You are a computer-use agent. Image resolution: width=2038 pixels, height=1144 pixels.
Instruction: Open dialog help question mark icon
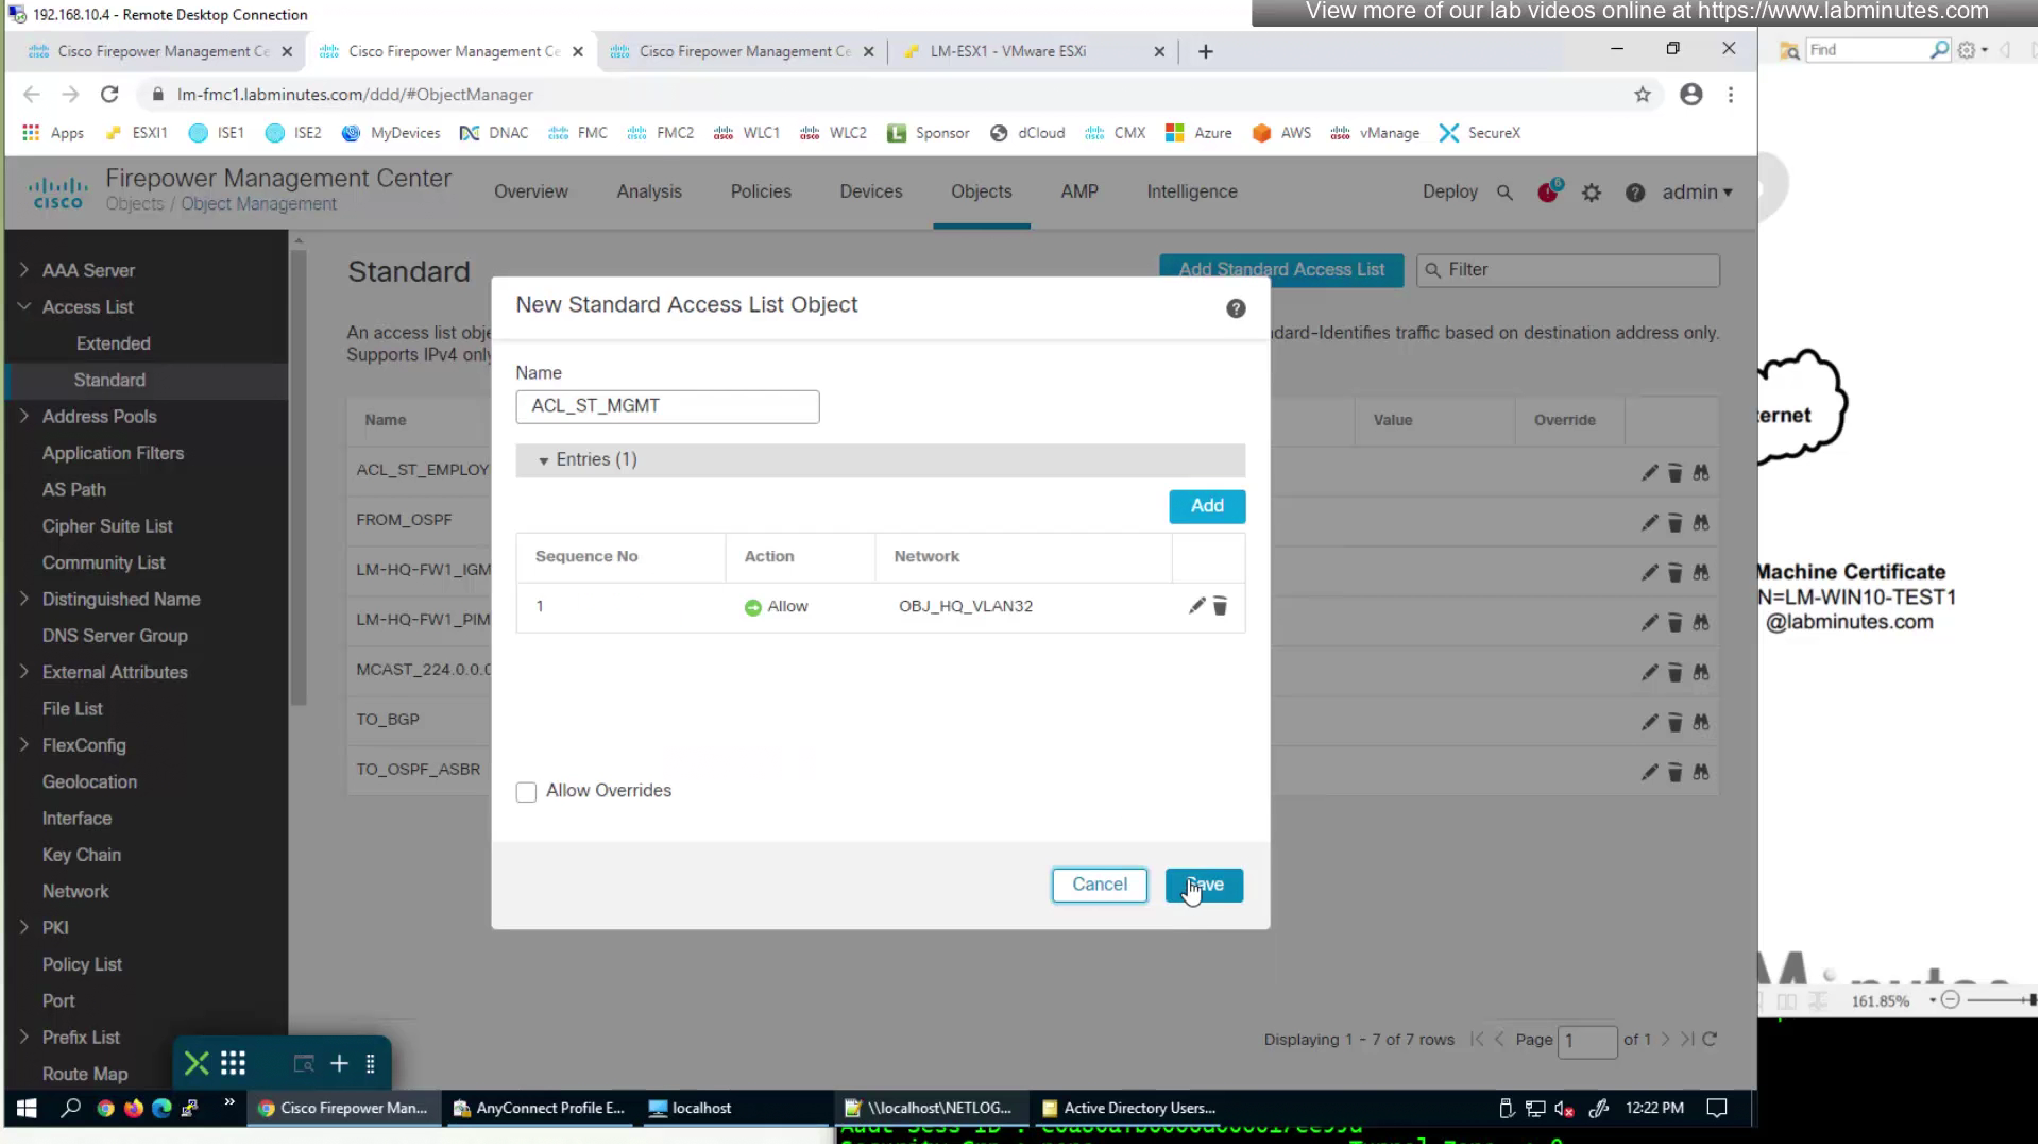[1235, 309]
